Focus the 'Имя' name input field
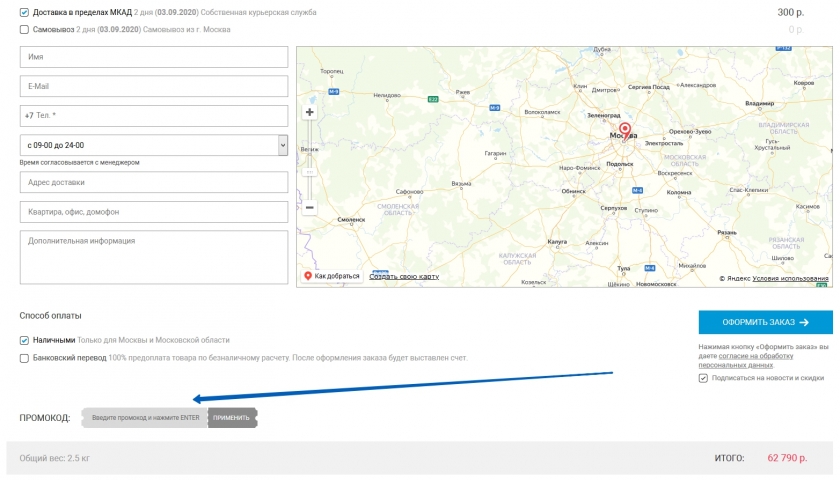 pyautogui.click(x=154, y=57)
